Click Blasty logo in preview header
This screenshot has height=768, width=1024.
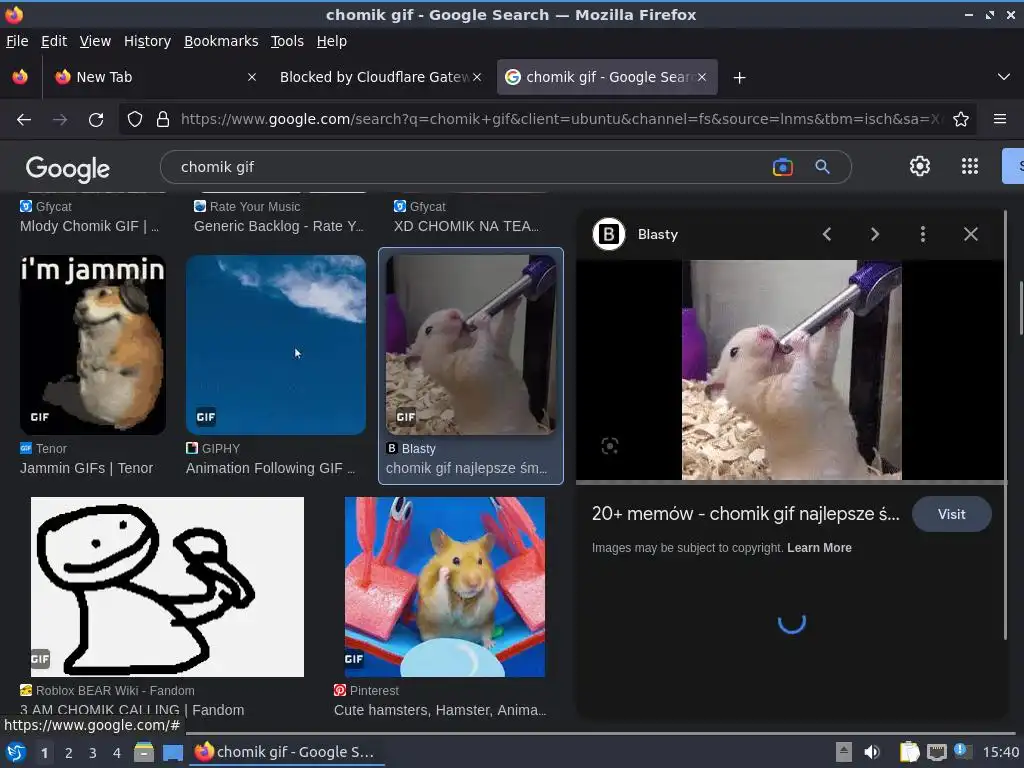[x=609, y=234]
